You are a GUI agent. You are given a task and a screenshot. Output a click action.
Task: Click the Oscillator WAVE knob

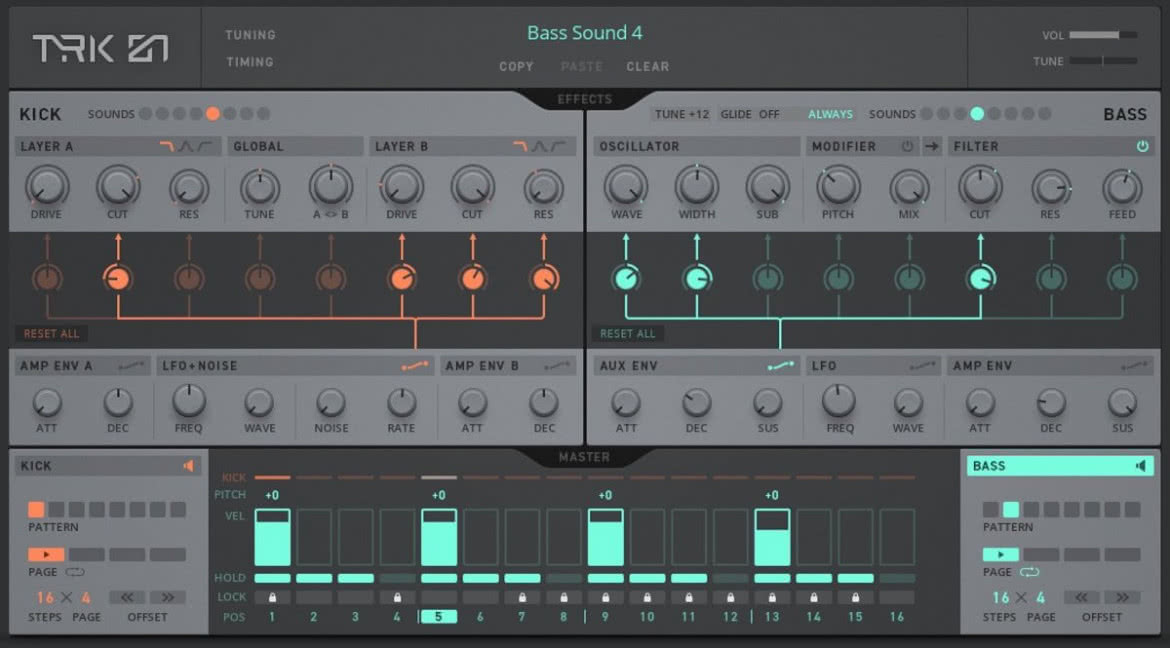(626, 187)
